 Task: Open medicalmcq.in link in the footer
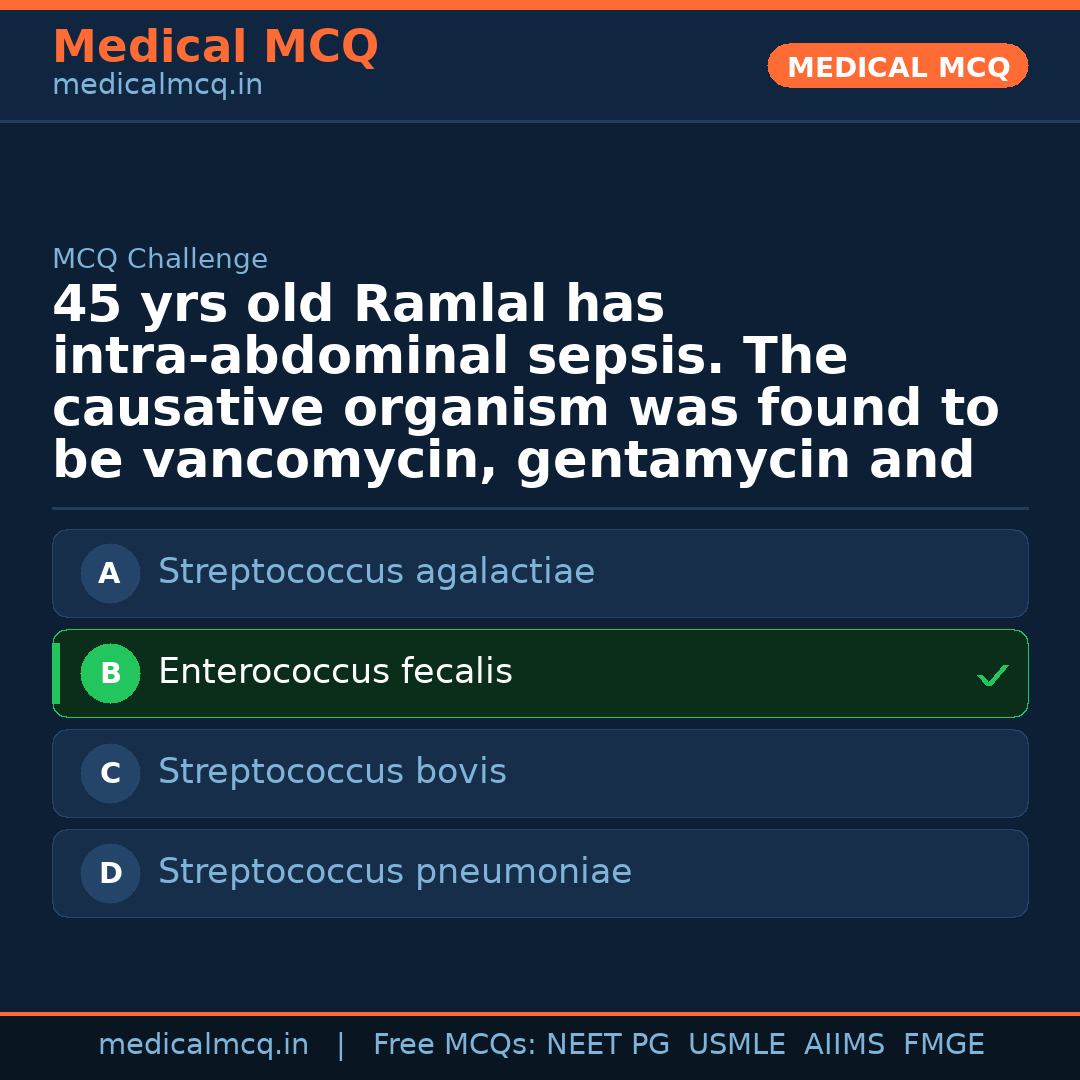point(203,1045)
